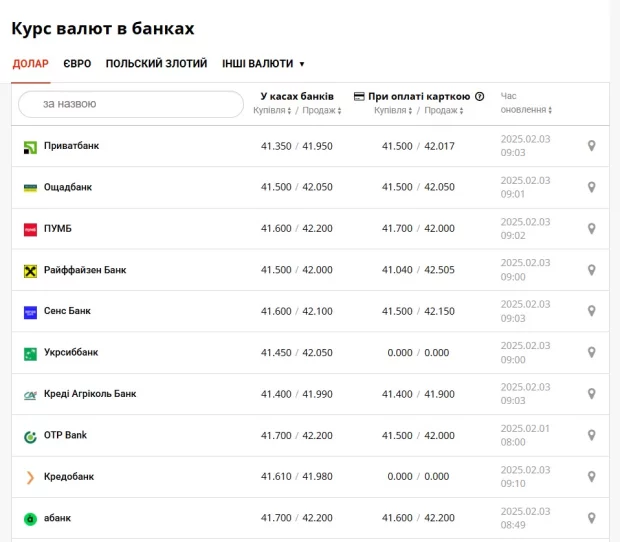Sort by cash desk Купівля rate
This screenshot has width=620, height=542.
tap(272, 110)
